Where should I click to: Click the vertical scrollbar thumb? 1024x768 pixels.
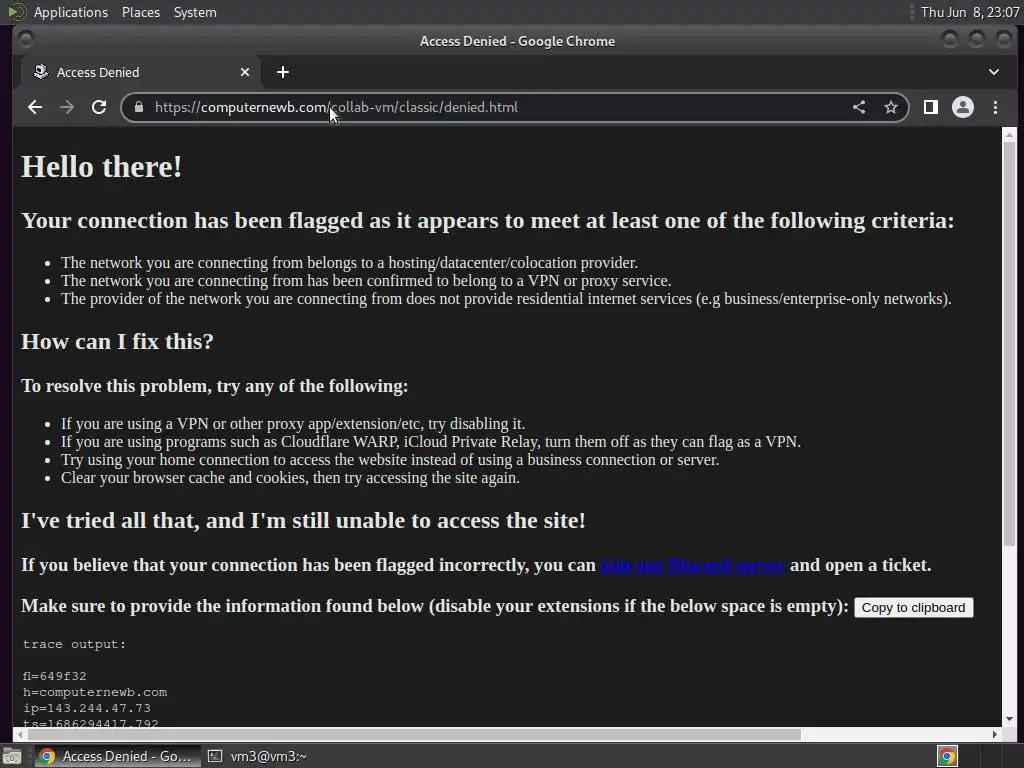coord(1010,344)
